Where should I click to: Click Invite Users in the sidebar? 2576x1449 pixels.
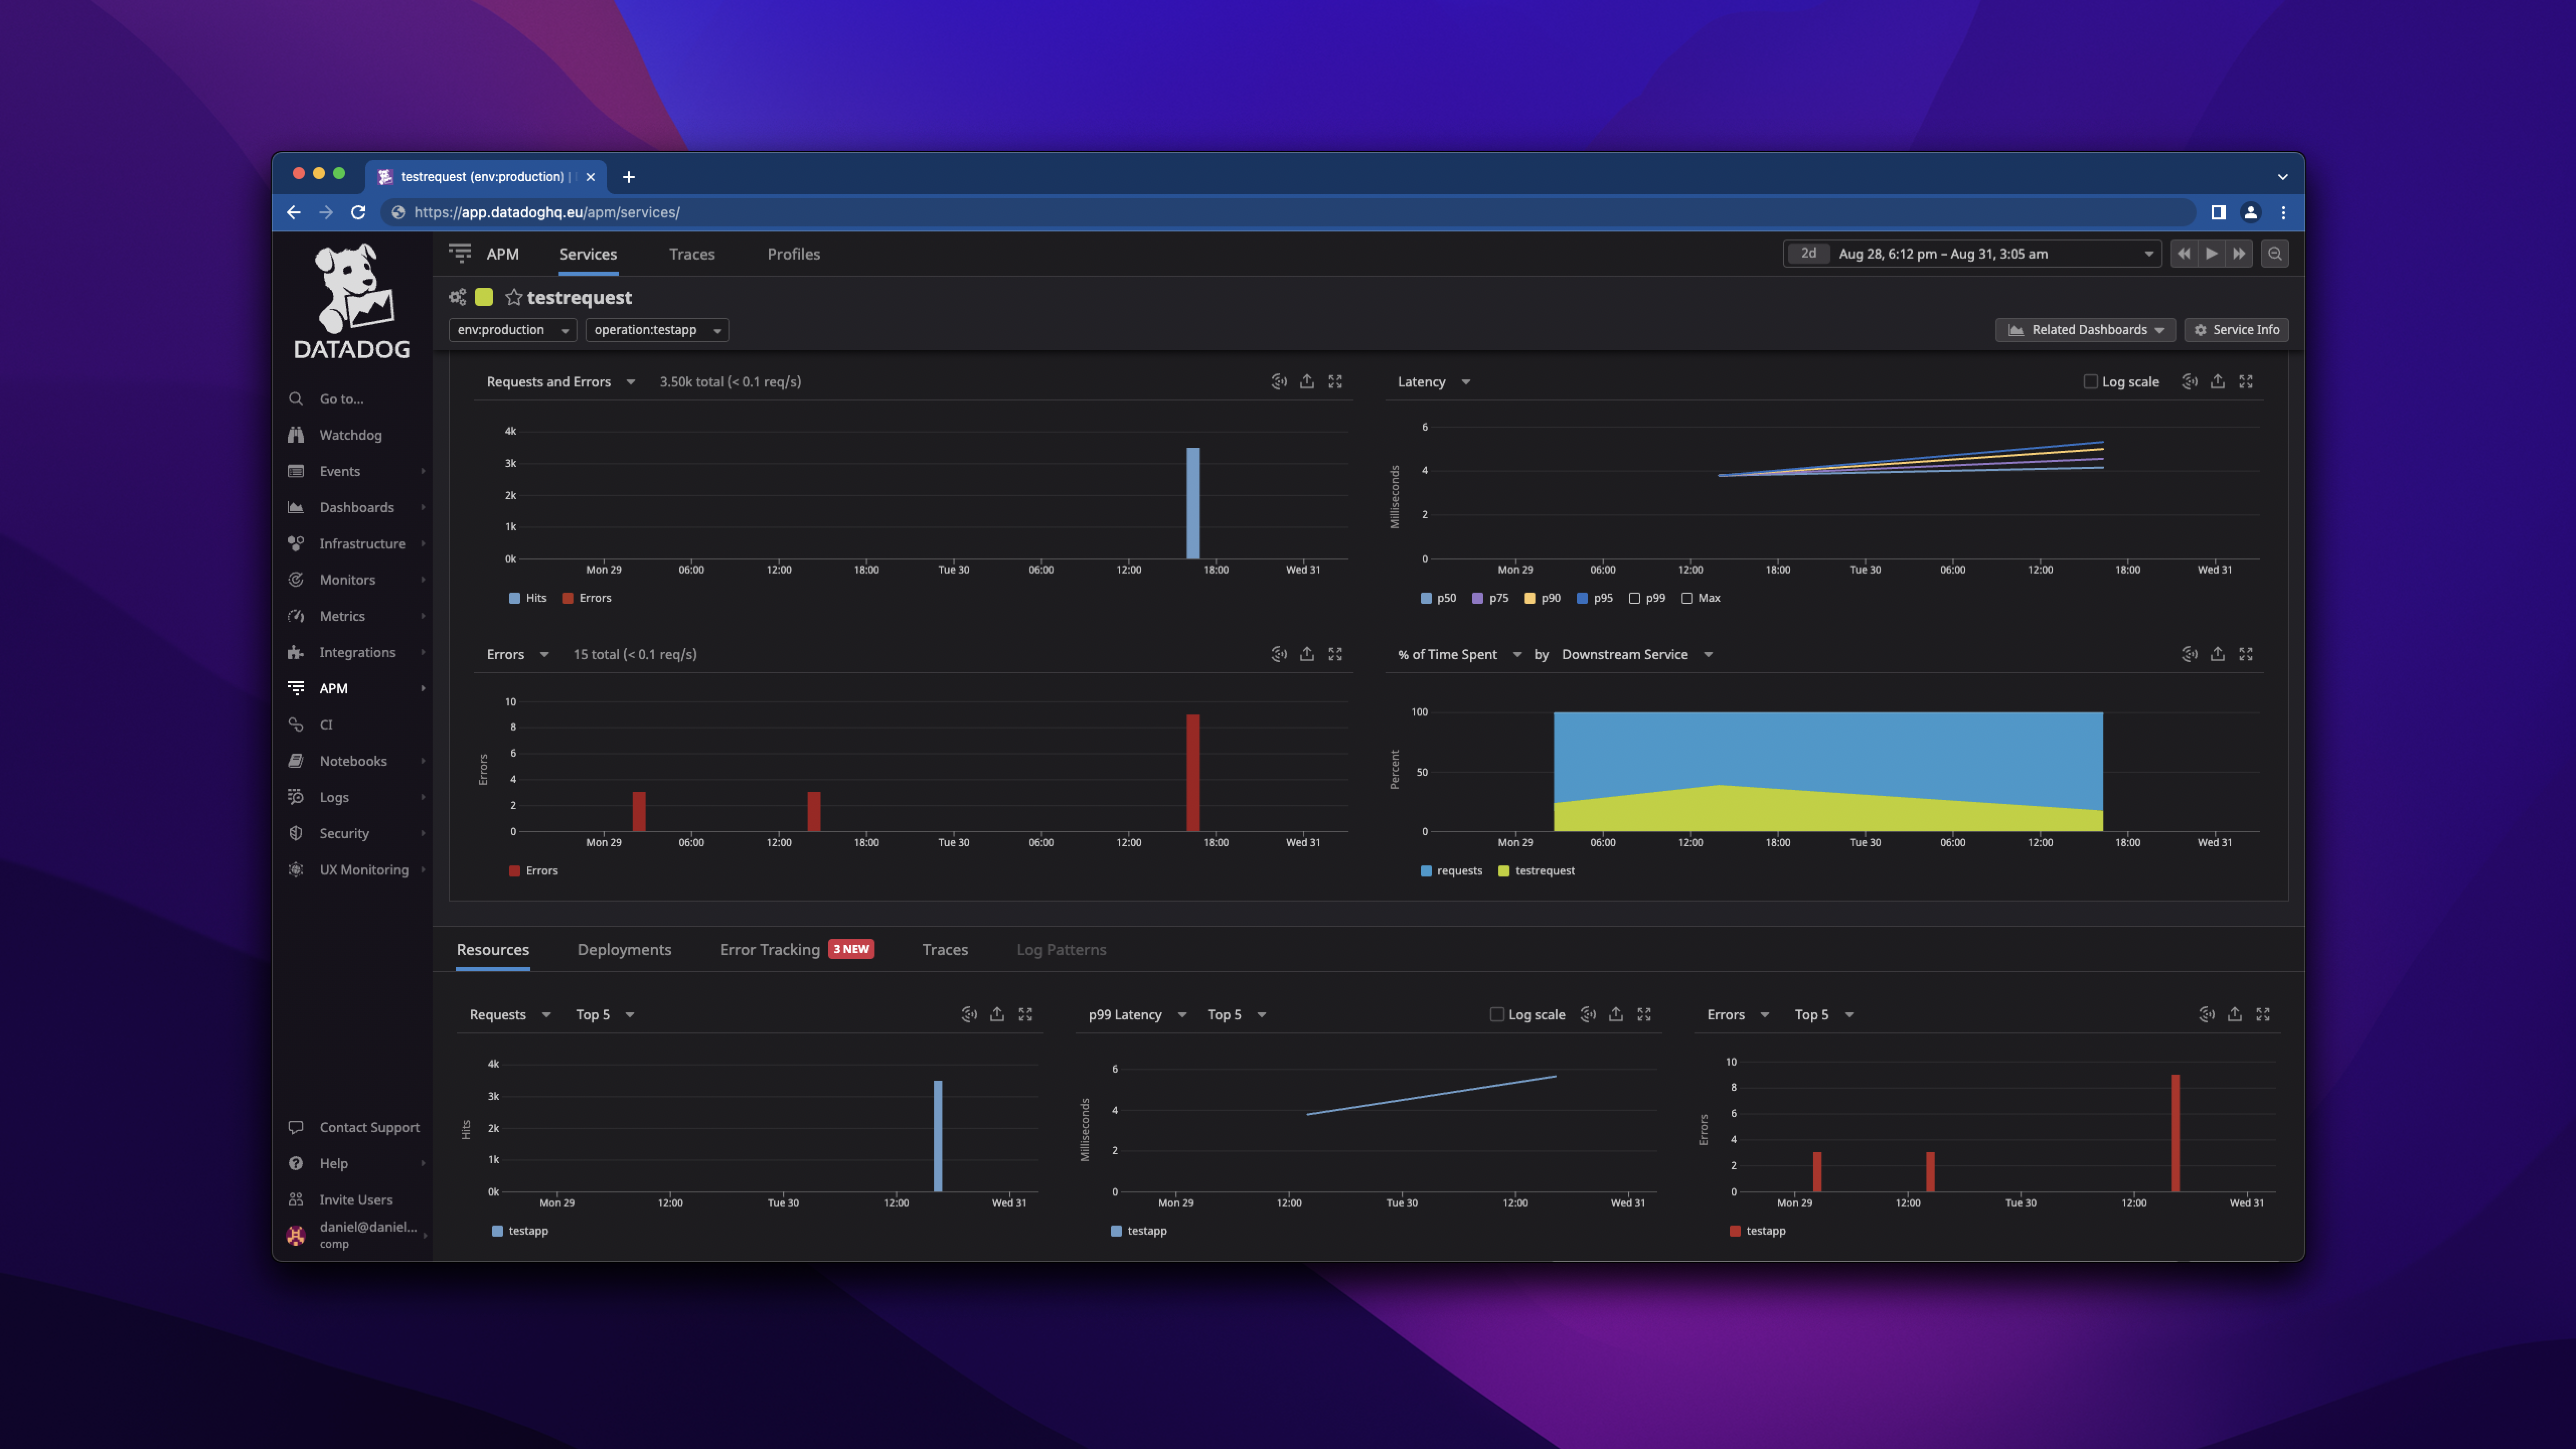coord(355,1199)
